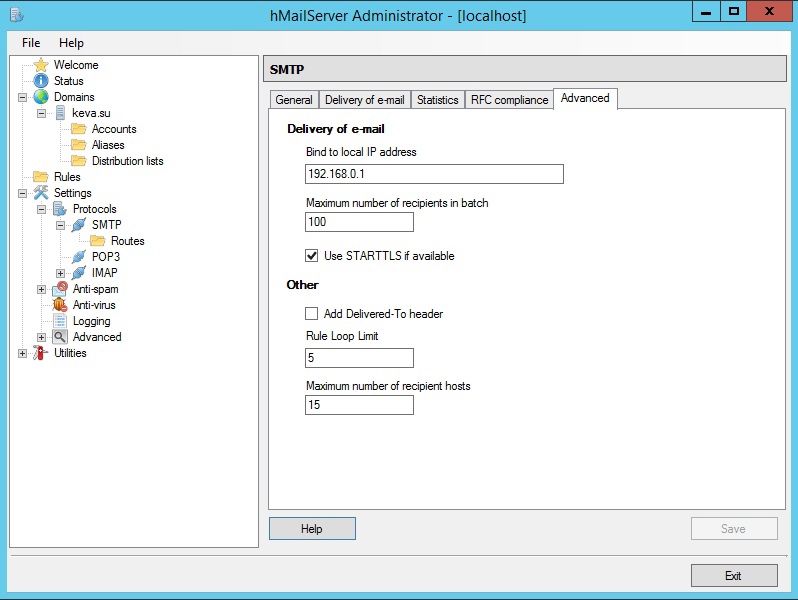Image resolution: width=798 pixels, height=600 pixels.
Task: Click the Logging document icon
Action: pyautogui.click(x=60, y=321)
